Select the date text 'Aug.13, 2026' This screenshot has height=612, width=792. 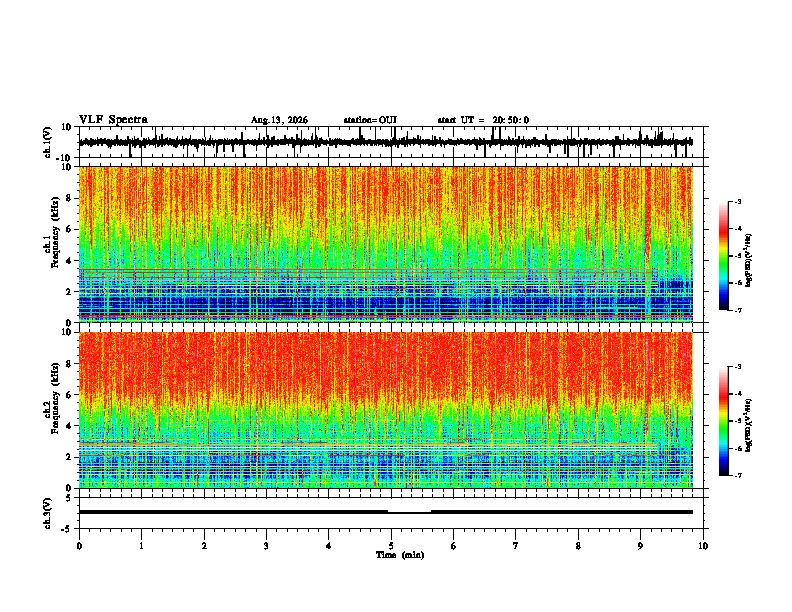tap(279, 120)
